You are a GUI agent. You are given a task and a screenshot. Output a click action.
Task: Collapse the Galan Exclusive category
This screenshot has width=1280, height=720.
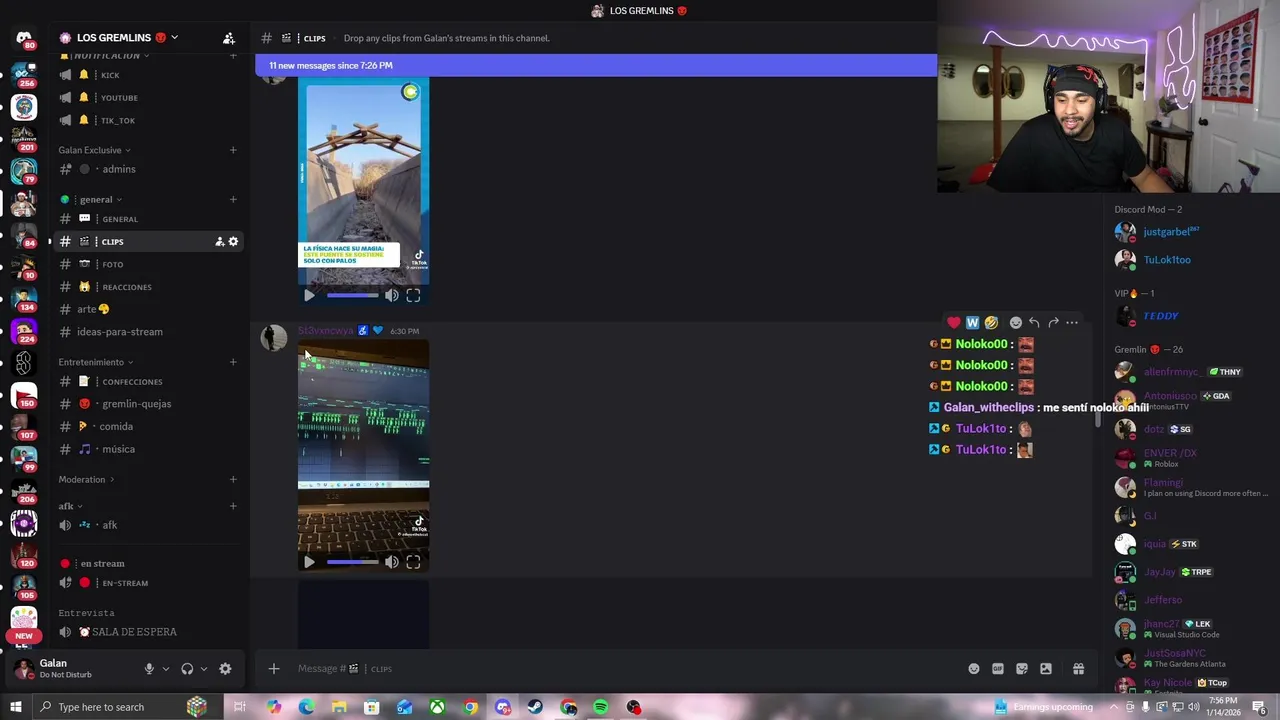pyautogui.click(x=94, y=150)
